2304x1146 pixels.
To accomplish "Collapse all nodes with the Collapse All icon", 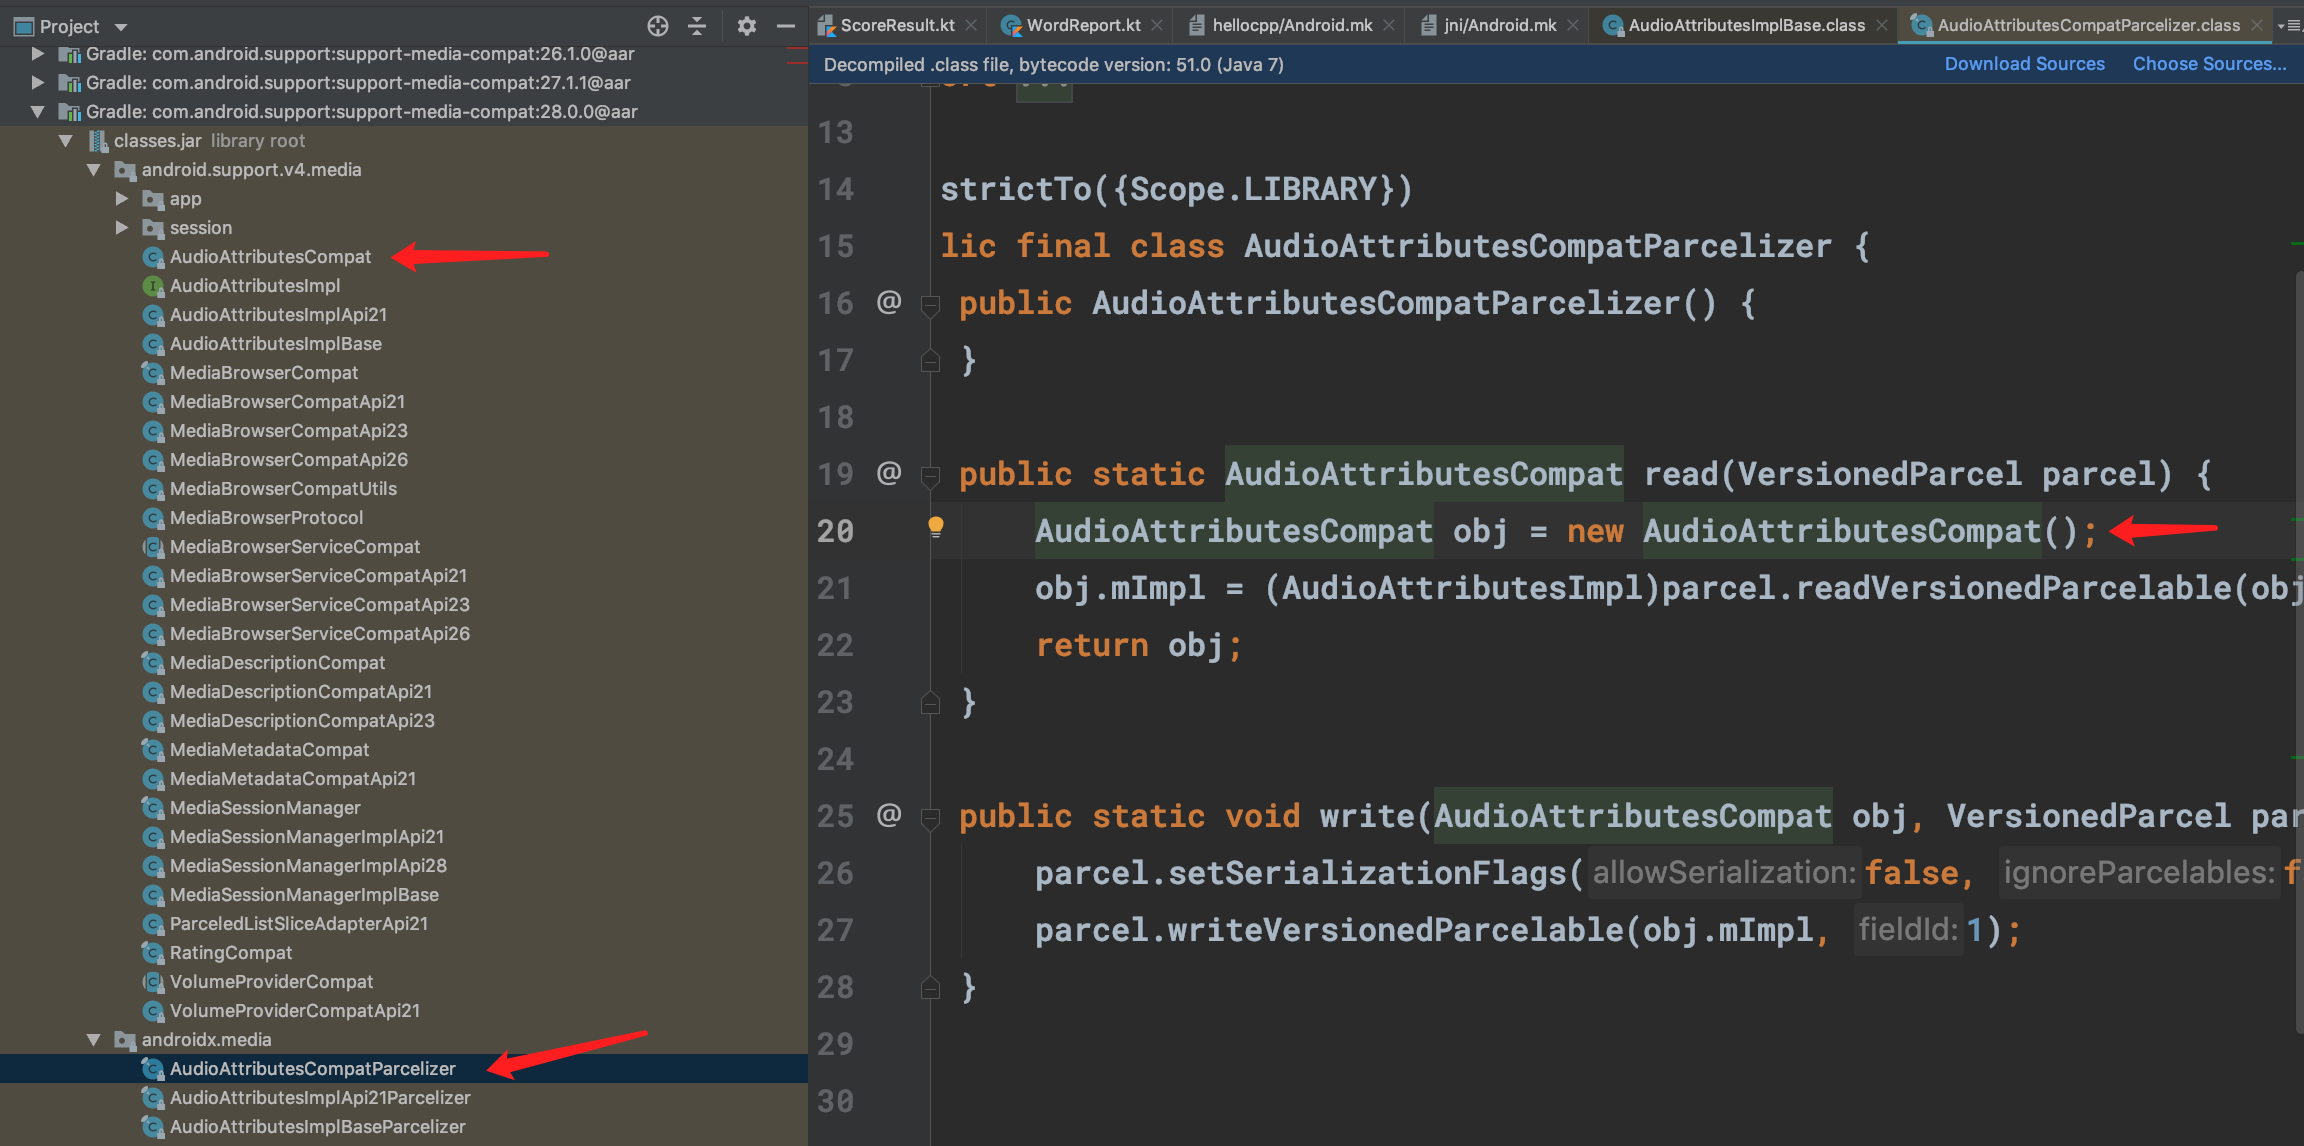I will click(x=697, y=26).
